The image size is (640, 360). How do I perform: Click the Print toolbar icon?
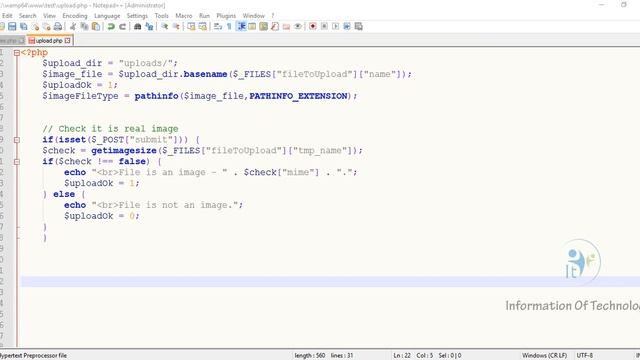[58, 27]
